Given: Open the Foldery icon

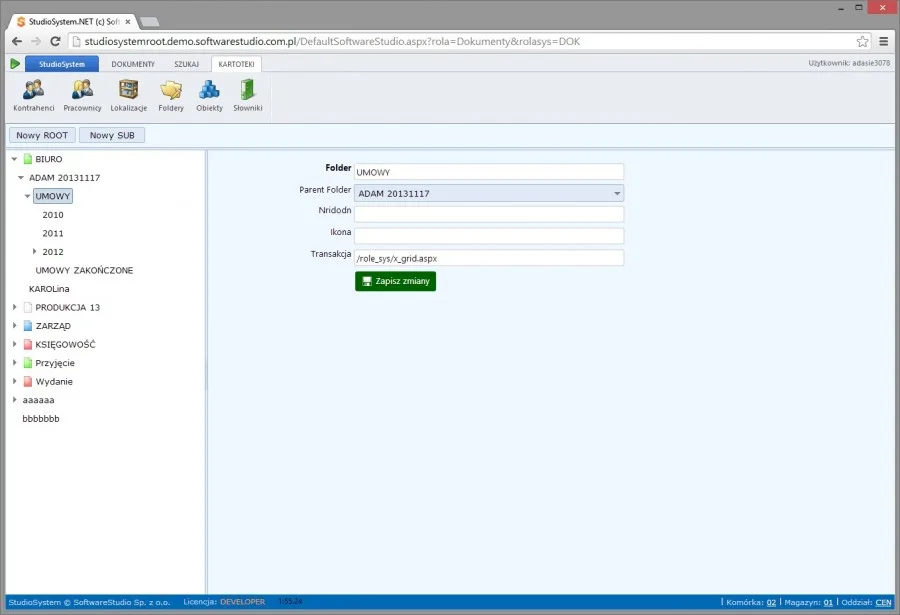Looking at the screenshot, I should (x=171, y=95).
